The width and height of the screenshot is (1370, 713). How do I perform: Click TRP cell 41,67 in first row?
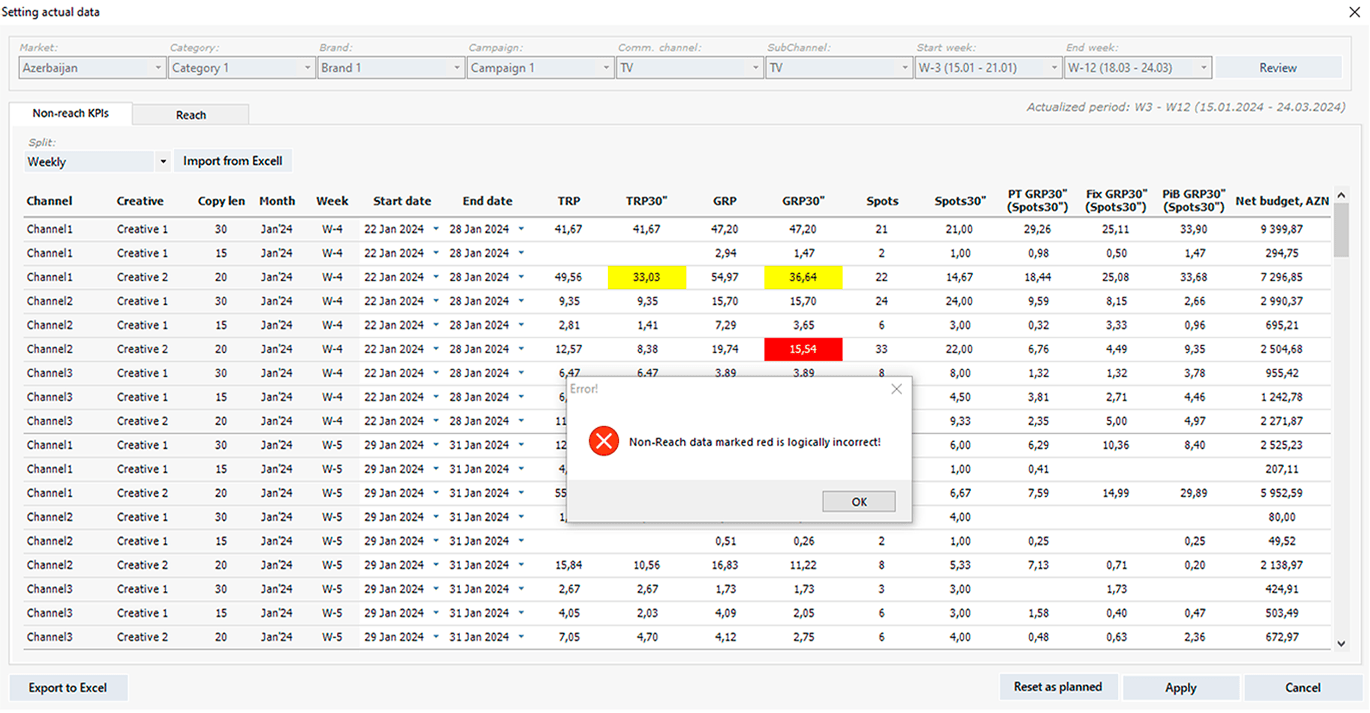(569, 229)
